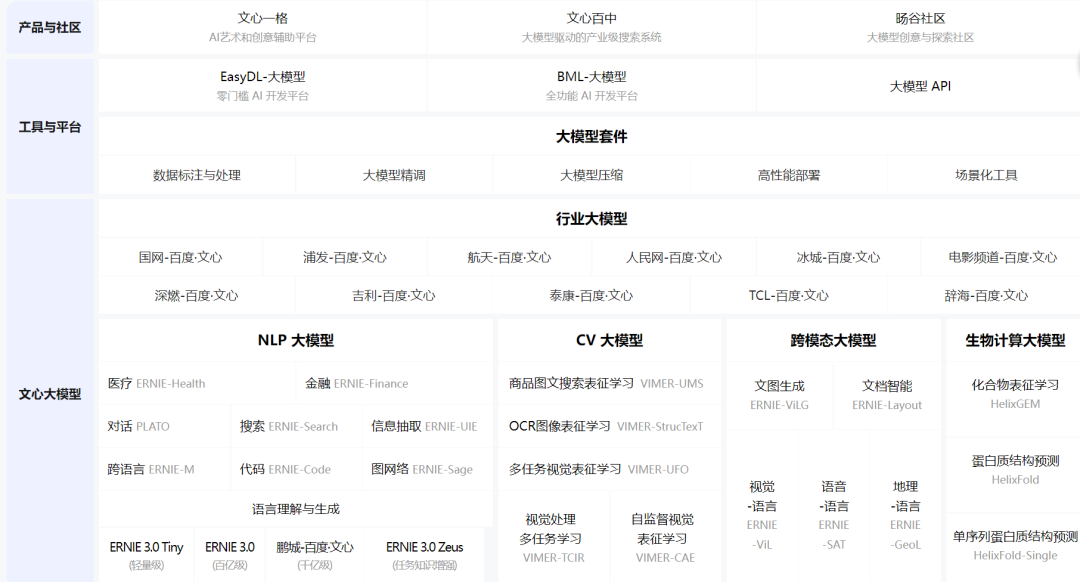Click the 文心百中 search system card

click(591, 27)
